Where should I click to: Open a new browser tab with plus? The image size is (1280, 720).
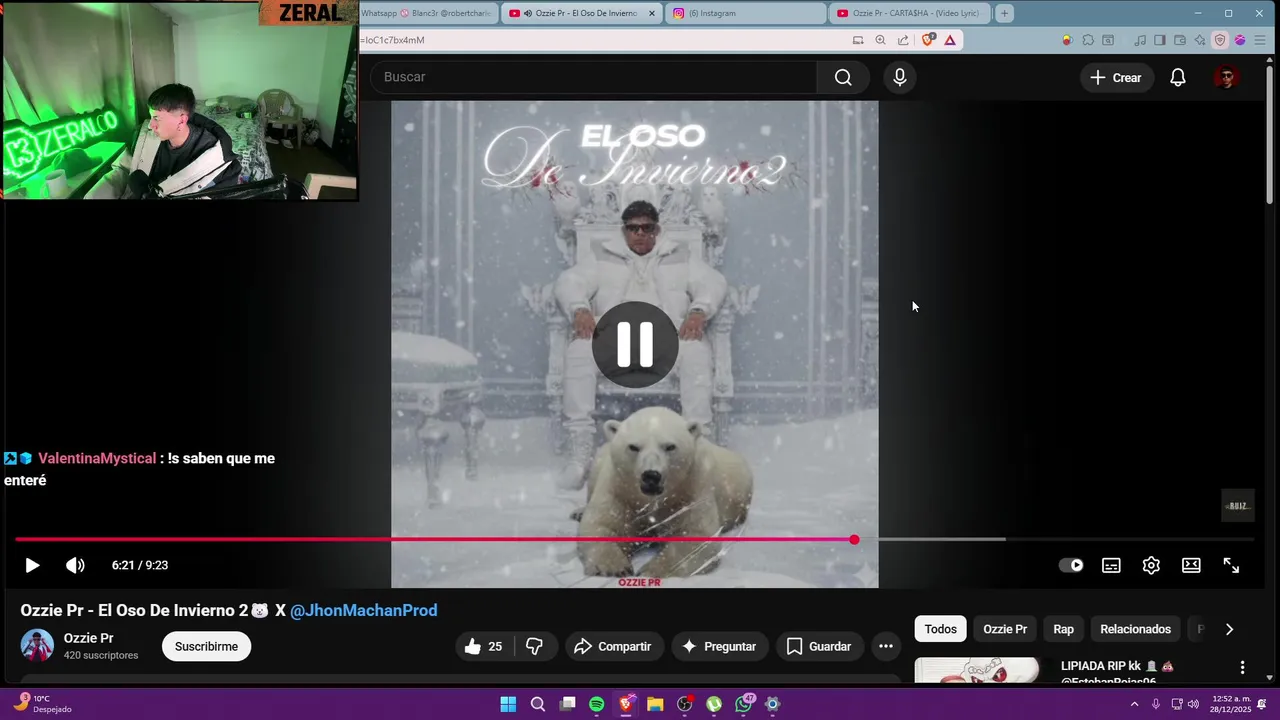[1005, 13]
